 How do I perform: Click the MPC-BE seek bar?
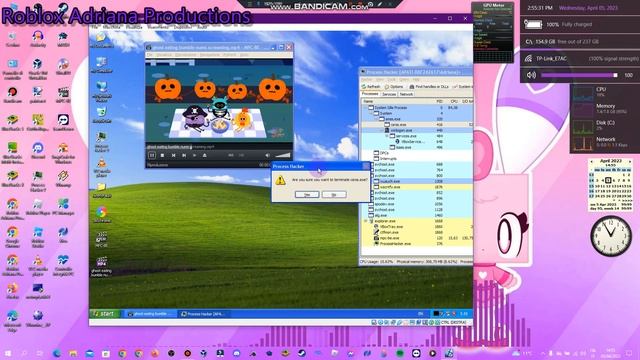(x=219, y=147)
